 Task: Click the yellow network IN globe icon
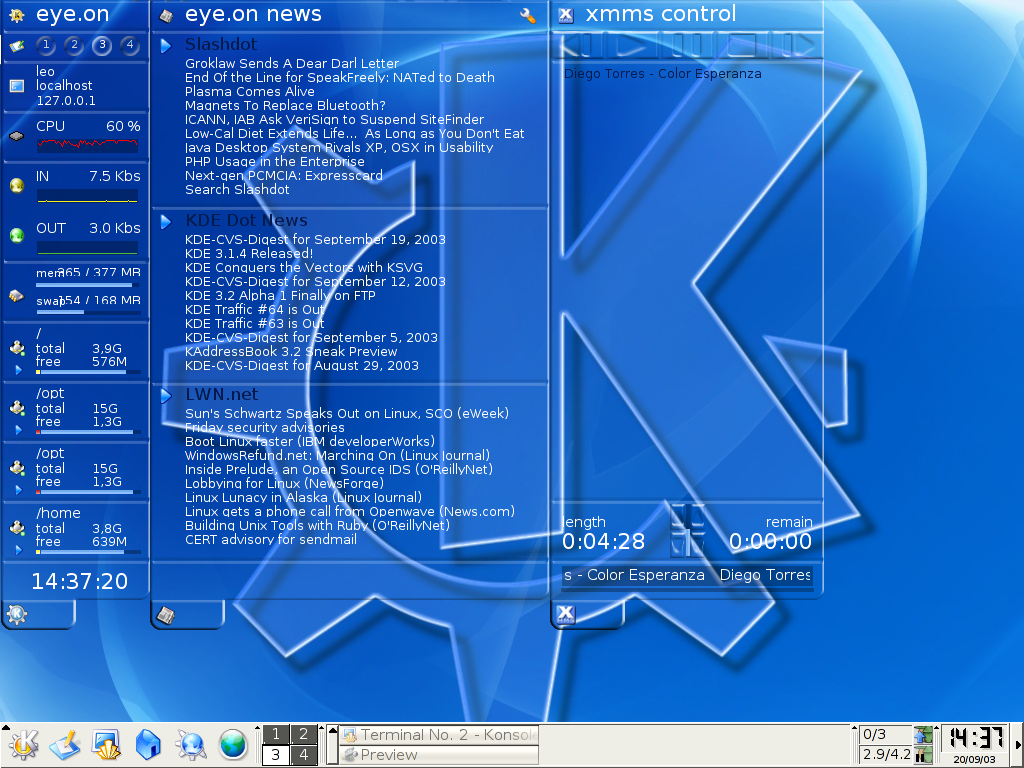tap(17, 185)
